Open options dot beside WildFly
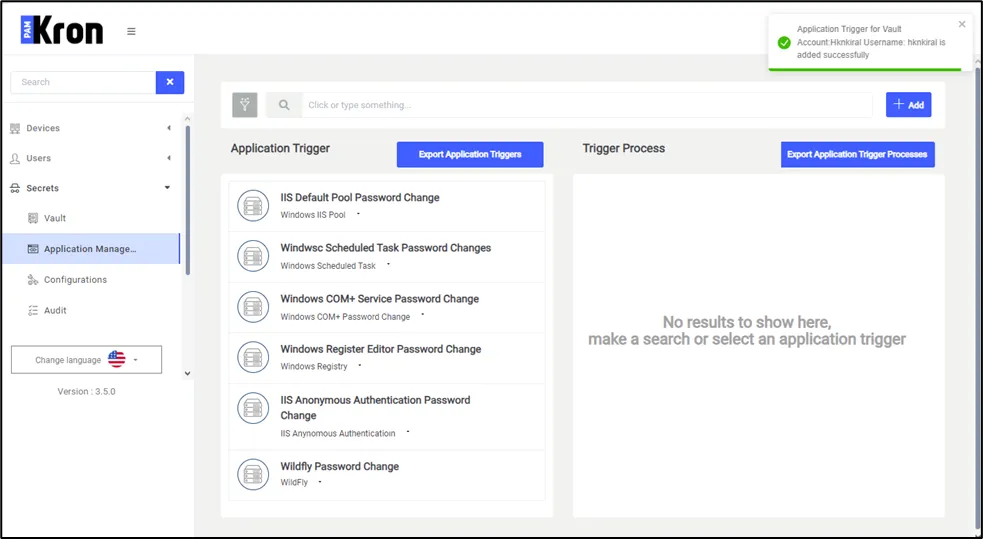Screen dimensions: 983x539 320,482
